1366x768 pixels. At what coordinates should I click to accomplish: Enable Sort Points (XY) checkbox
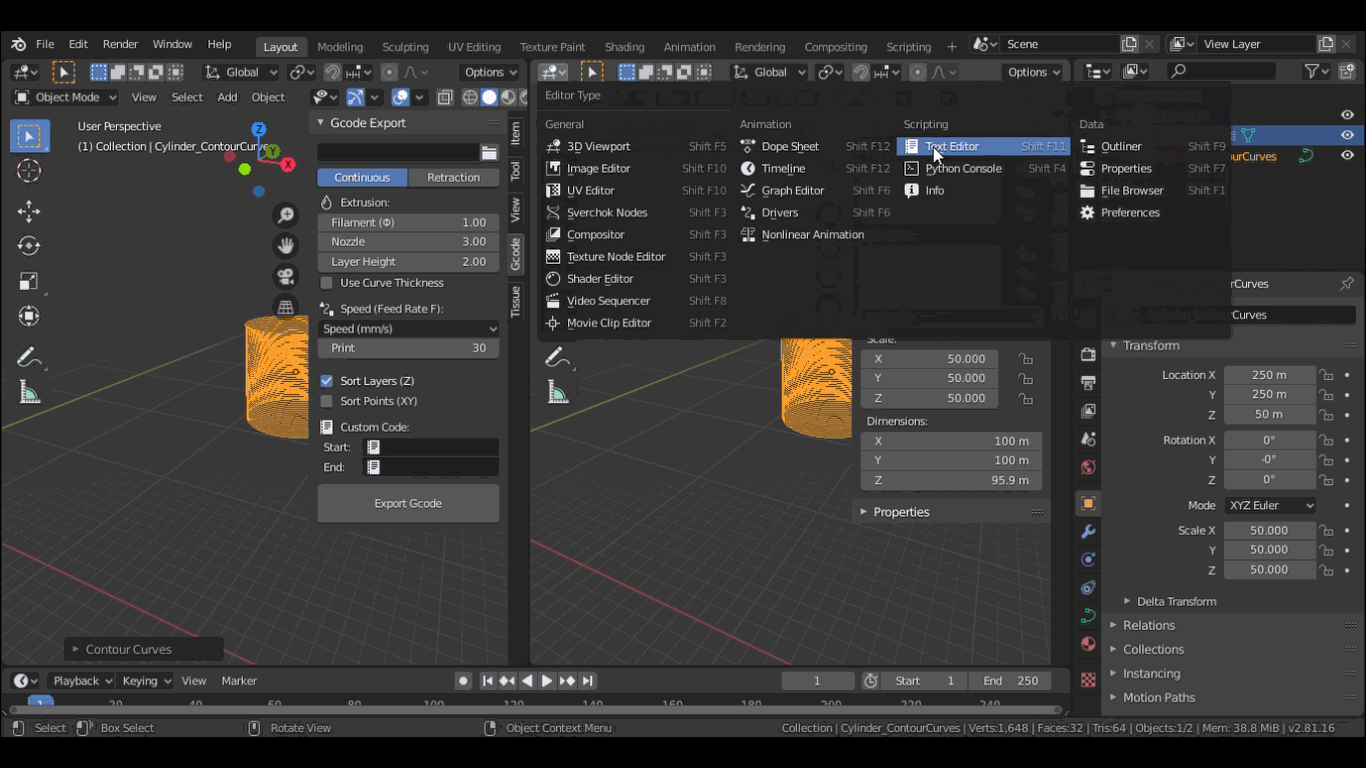click(x=327, y=401)
